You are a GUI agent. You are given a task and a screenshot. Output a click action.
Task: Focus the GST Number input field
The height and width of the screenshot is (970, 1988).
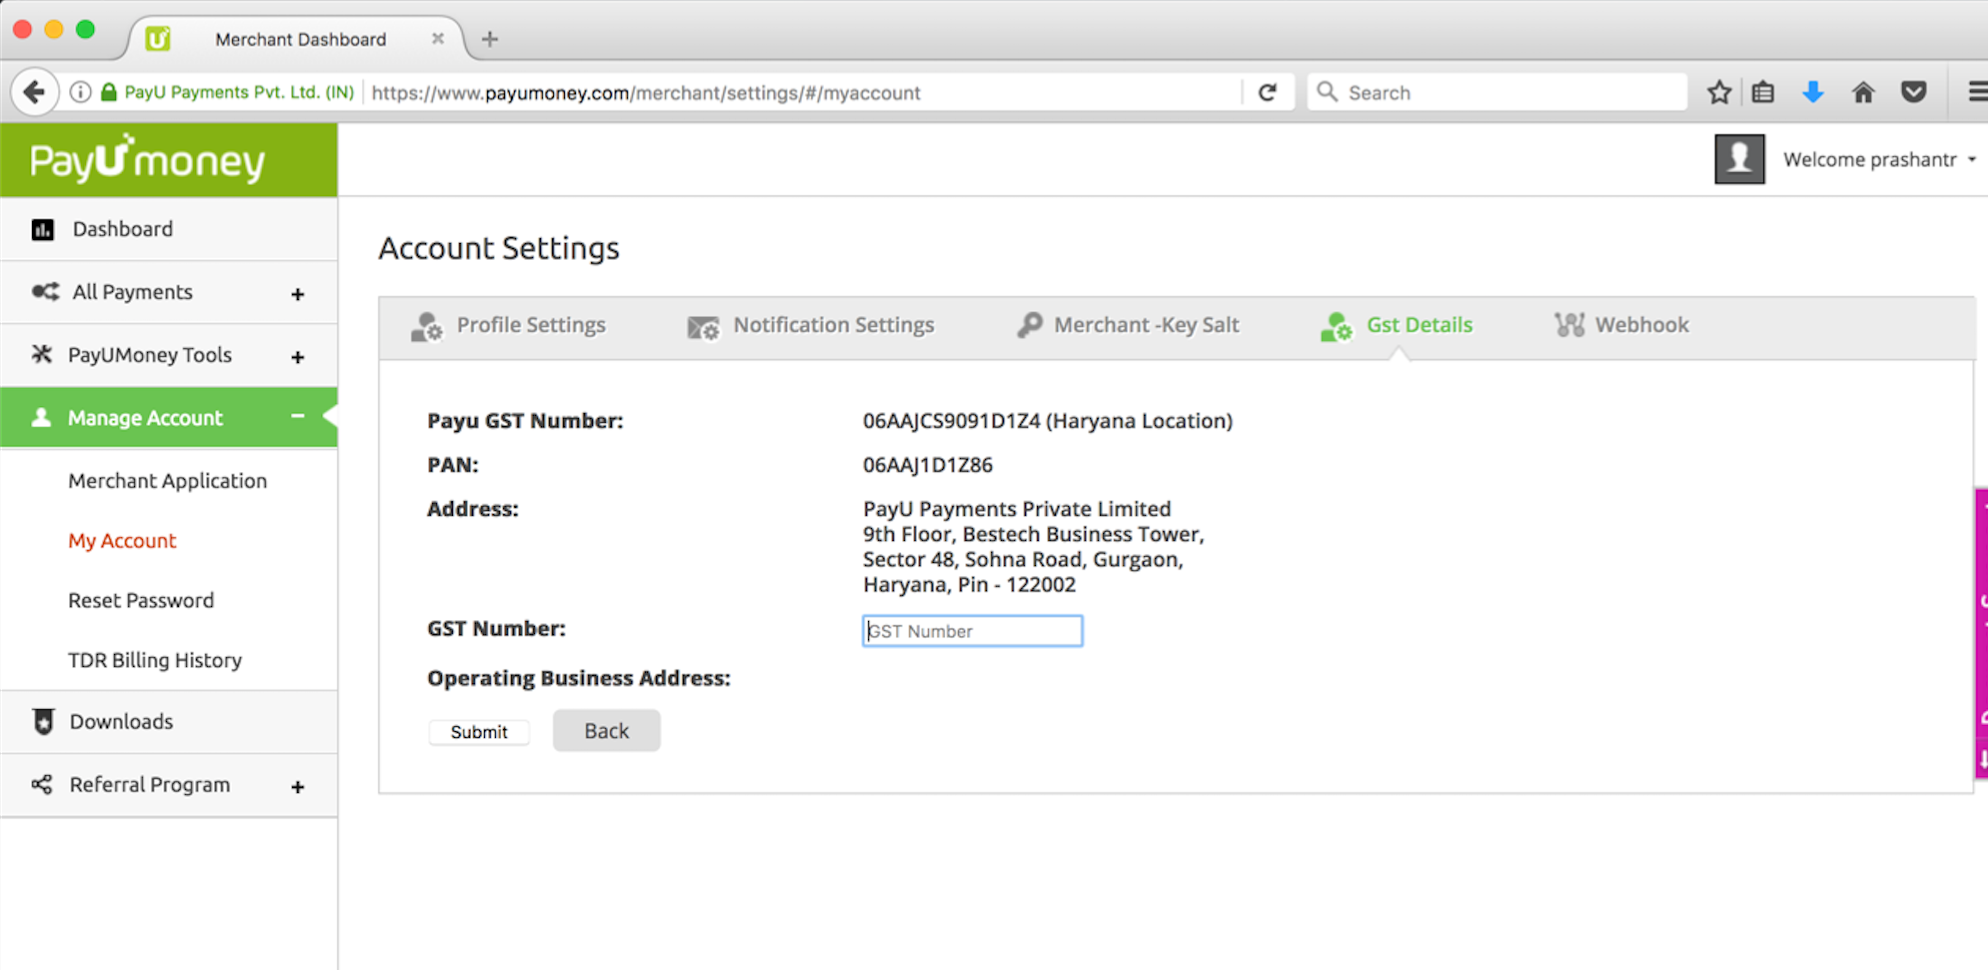(x=972, y=631)
